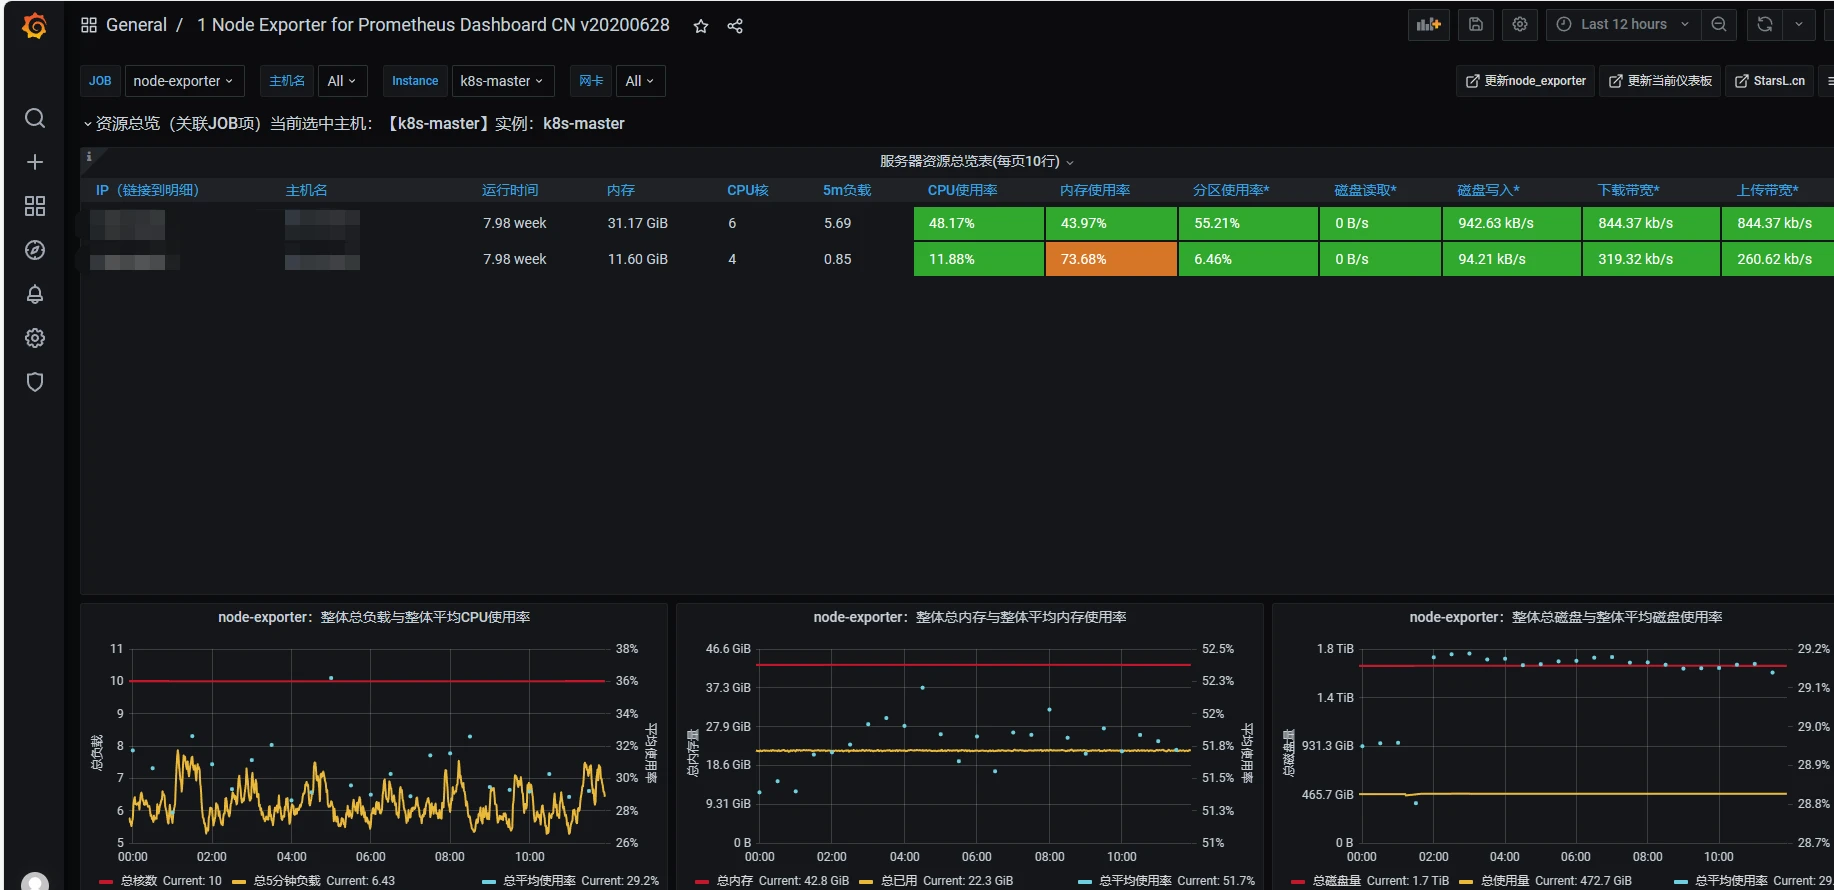Zoom out the time range
The width and height of the screenshot is (1834, 890).
tap(1719, 25)
